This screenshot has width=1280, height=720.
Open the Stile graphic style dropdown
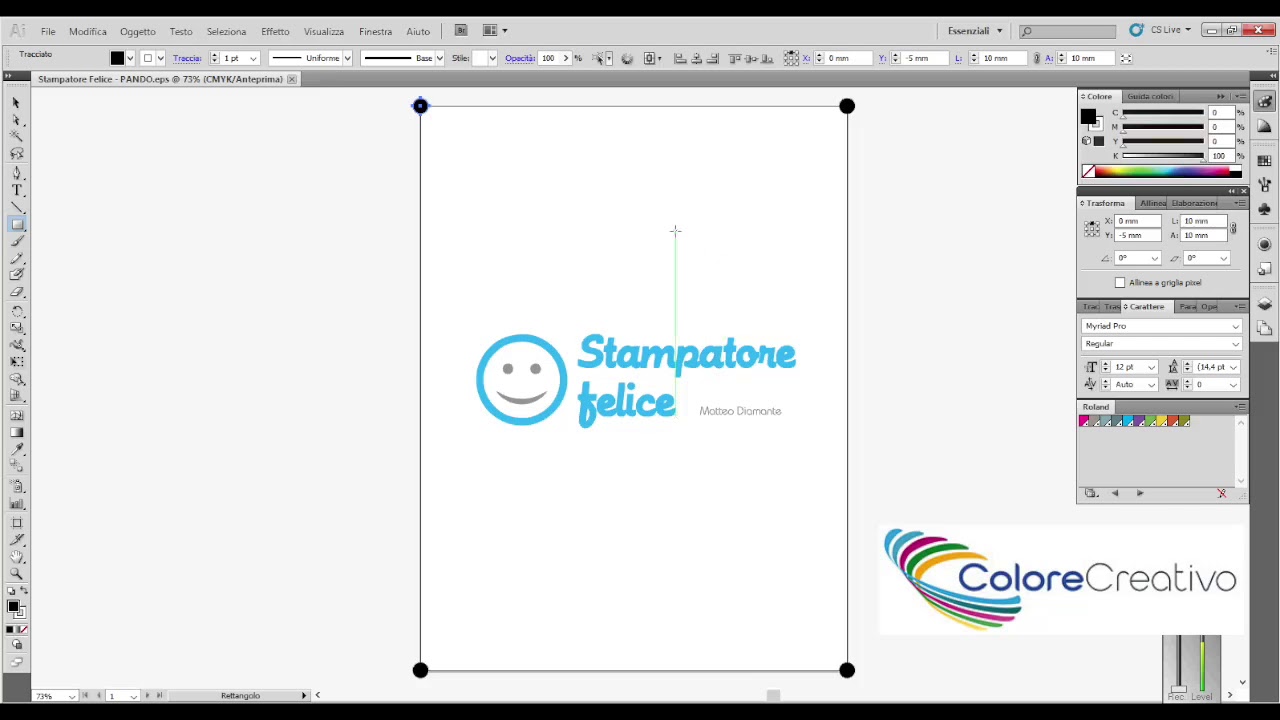pyautogui.click(x=492, y=59)
